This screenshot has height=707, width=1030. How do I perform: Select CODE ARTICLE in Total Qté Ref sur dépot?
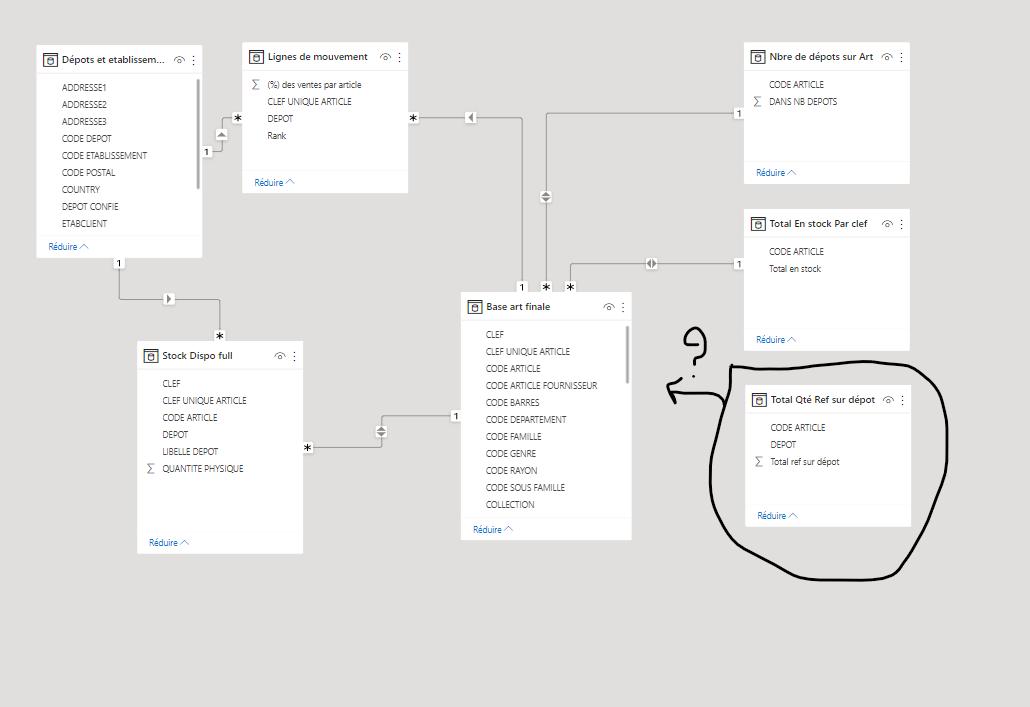pyautogui.click(x=797, y=428)
